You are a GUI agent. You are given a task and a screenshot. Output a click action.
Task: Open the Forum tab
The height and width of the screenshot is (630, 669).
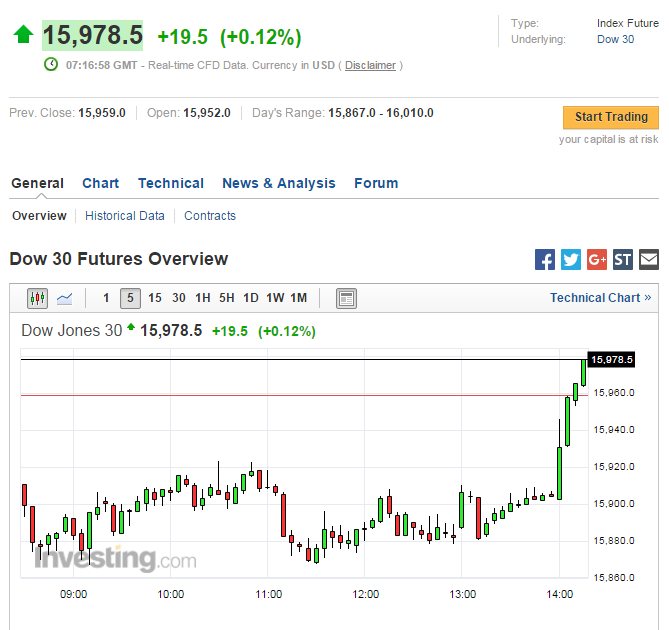click(x=376, y=183)
